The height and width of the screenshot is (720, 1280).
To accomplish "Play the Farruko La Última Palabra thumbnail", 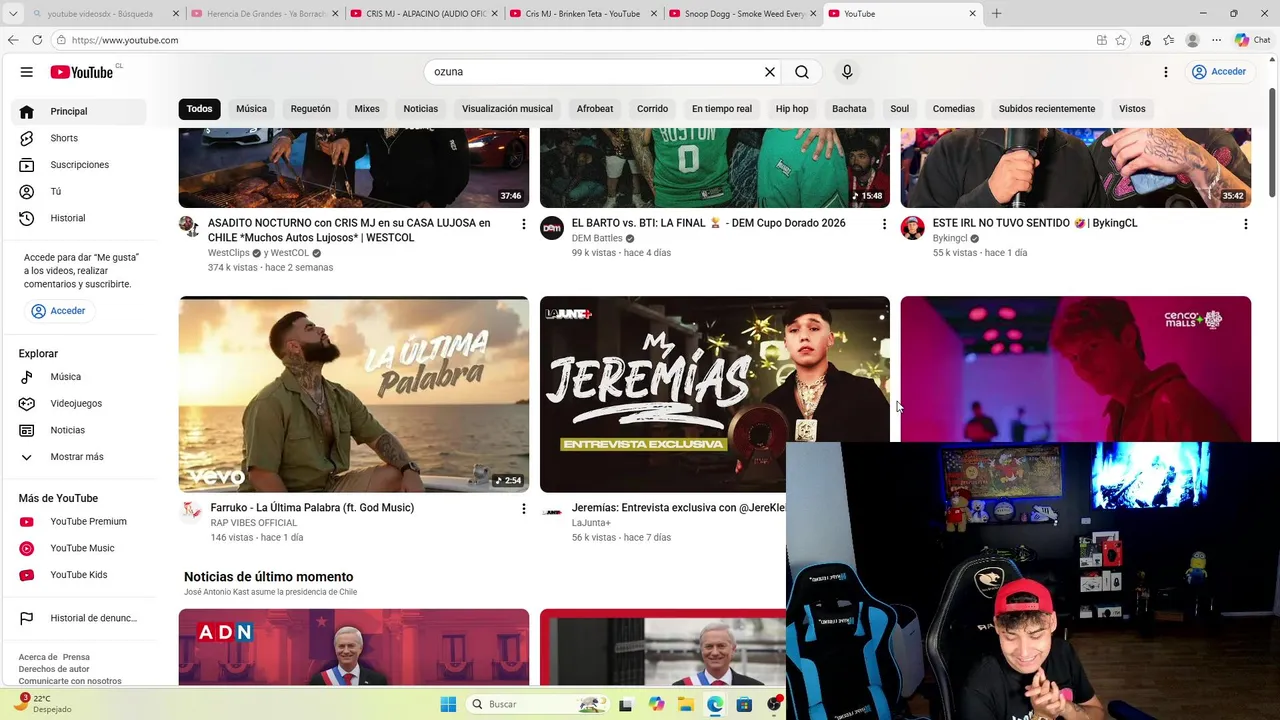I will [354, 394].
